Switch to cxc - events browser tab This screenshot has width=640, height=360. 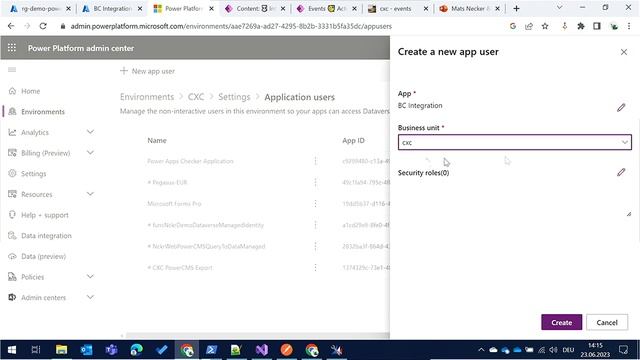[398, 9]
